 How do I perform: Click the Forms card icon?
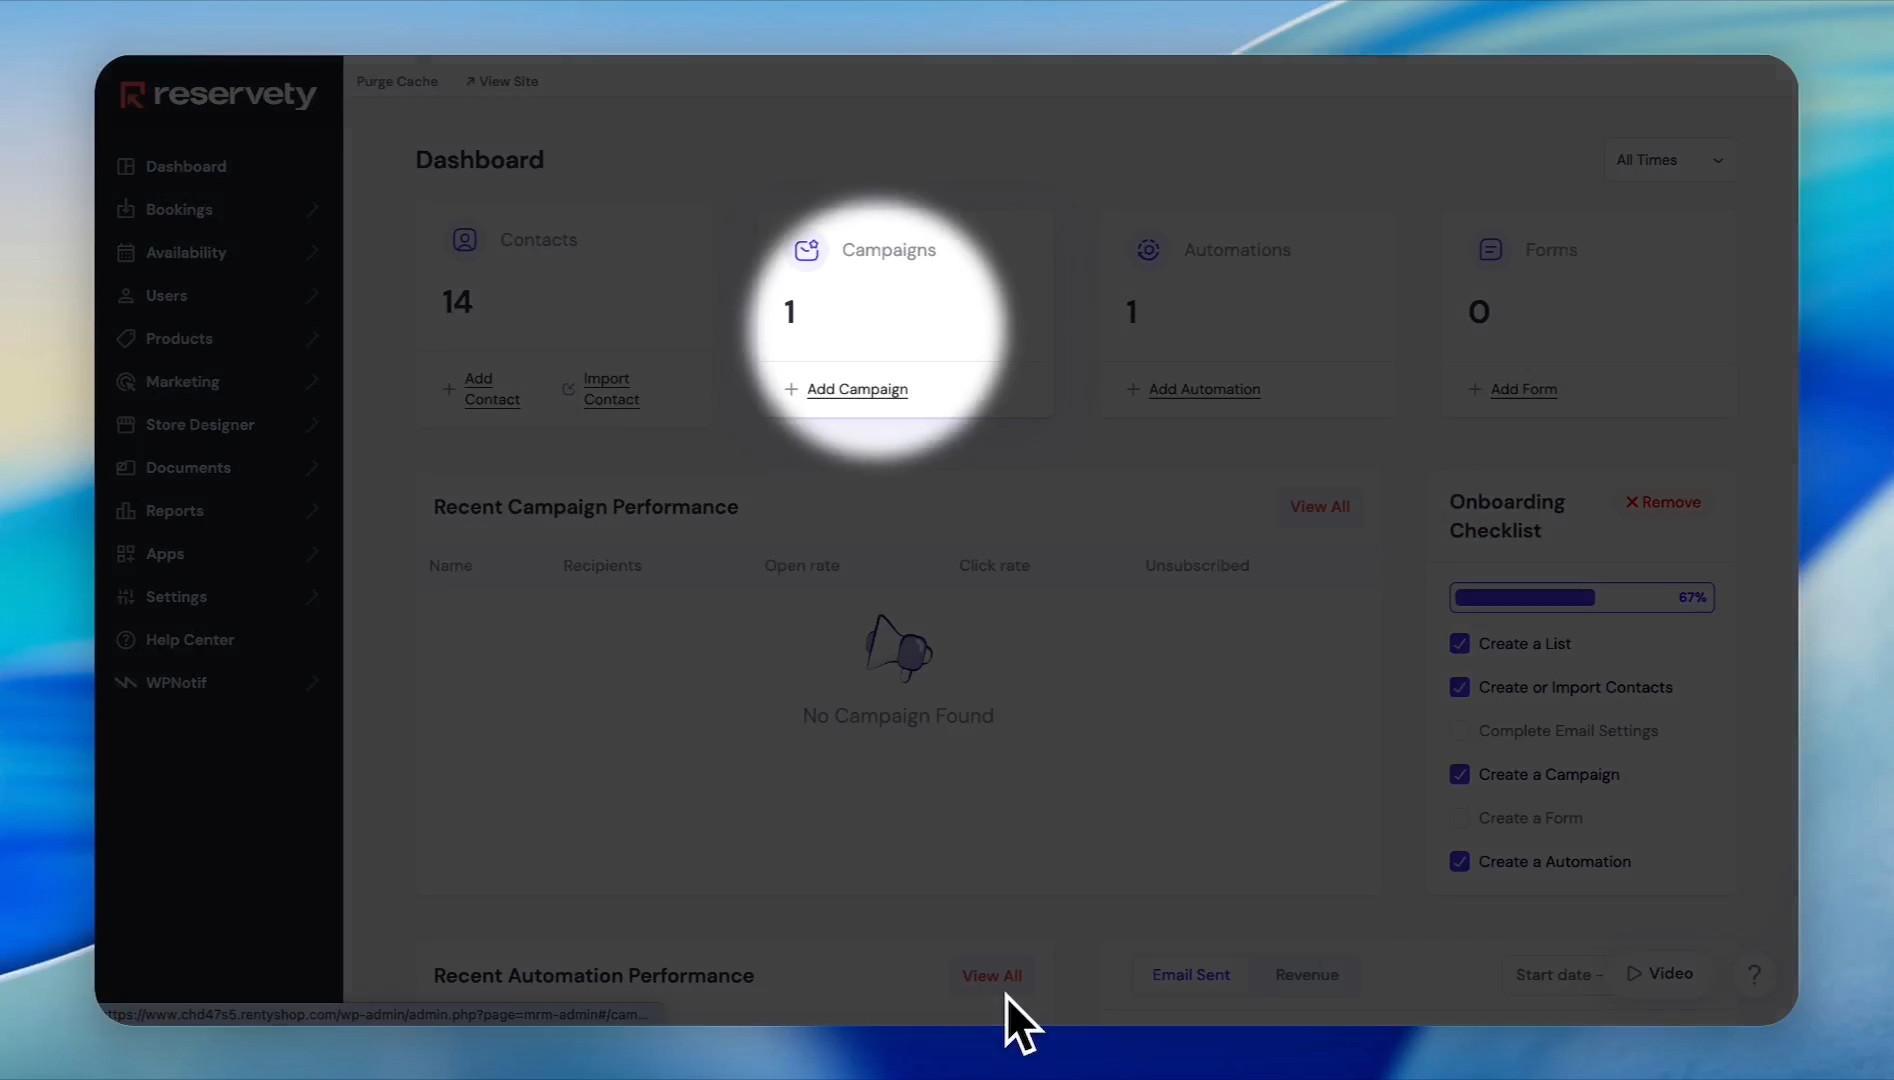pyautogui.click(x=1490, y=250)
